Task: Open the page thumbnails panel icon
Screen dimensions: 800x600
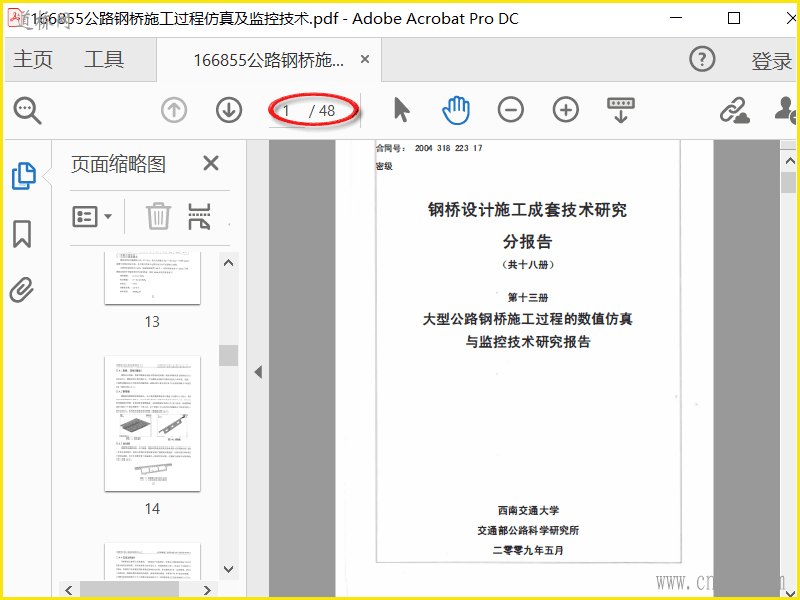Action: click(23, 176)
